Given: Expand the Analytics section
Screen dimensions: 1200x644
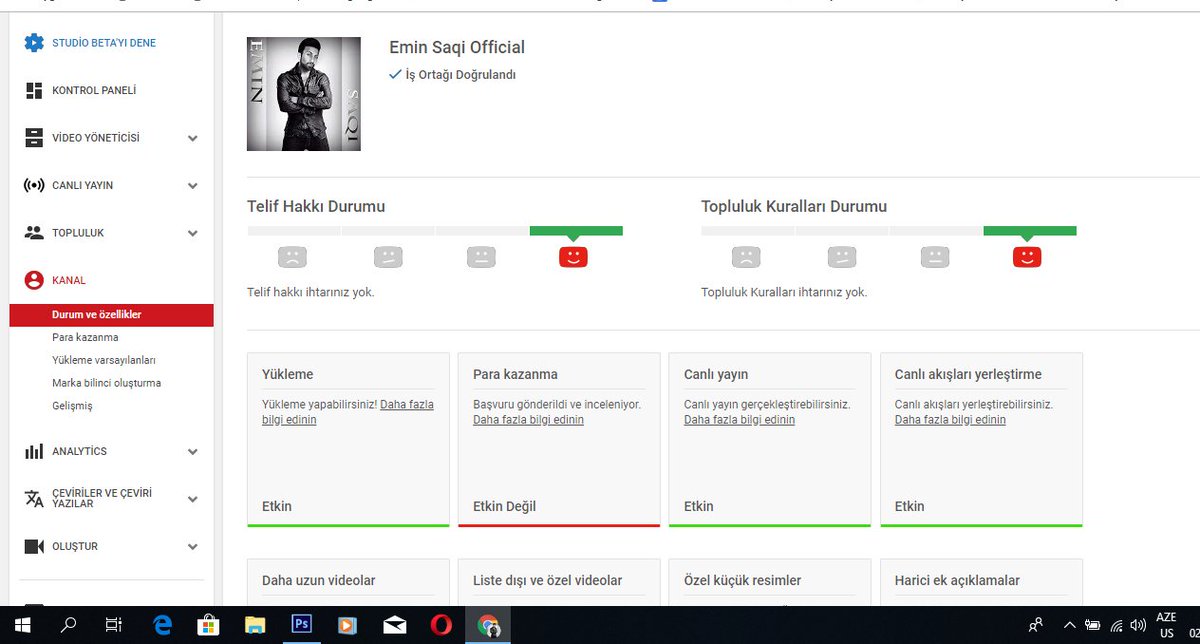Looking at the screenshot, I should coord(193,452).
